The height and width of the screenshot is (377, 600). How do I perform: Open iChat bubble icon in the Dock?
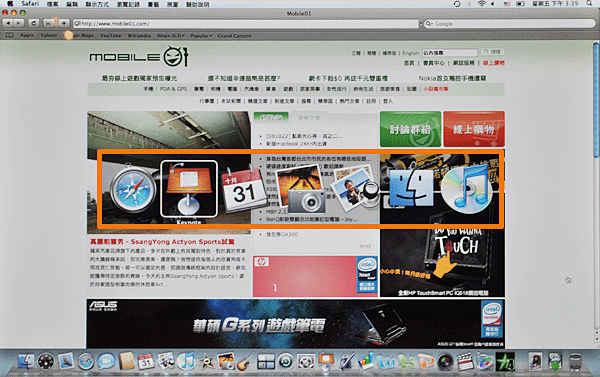click(x=106, y=361)
